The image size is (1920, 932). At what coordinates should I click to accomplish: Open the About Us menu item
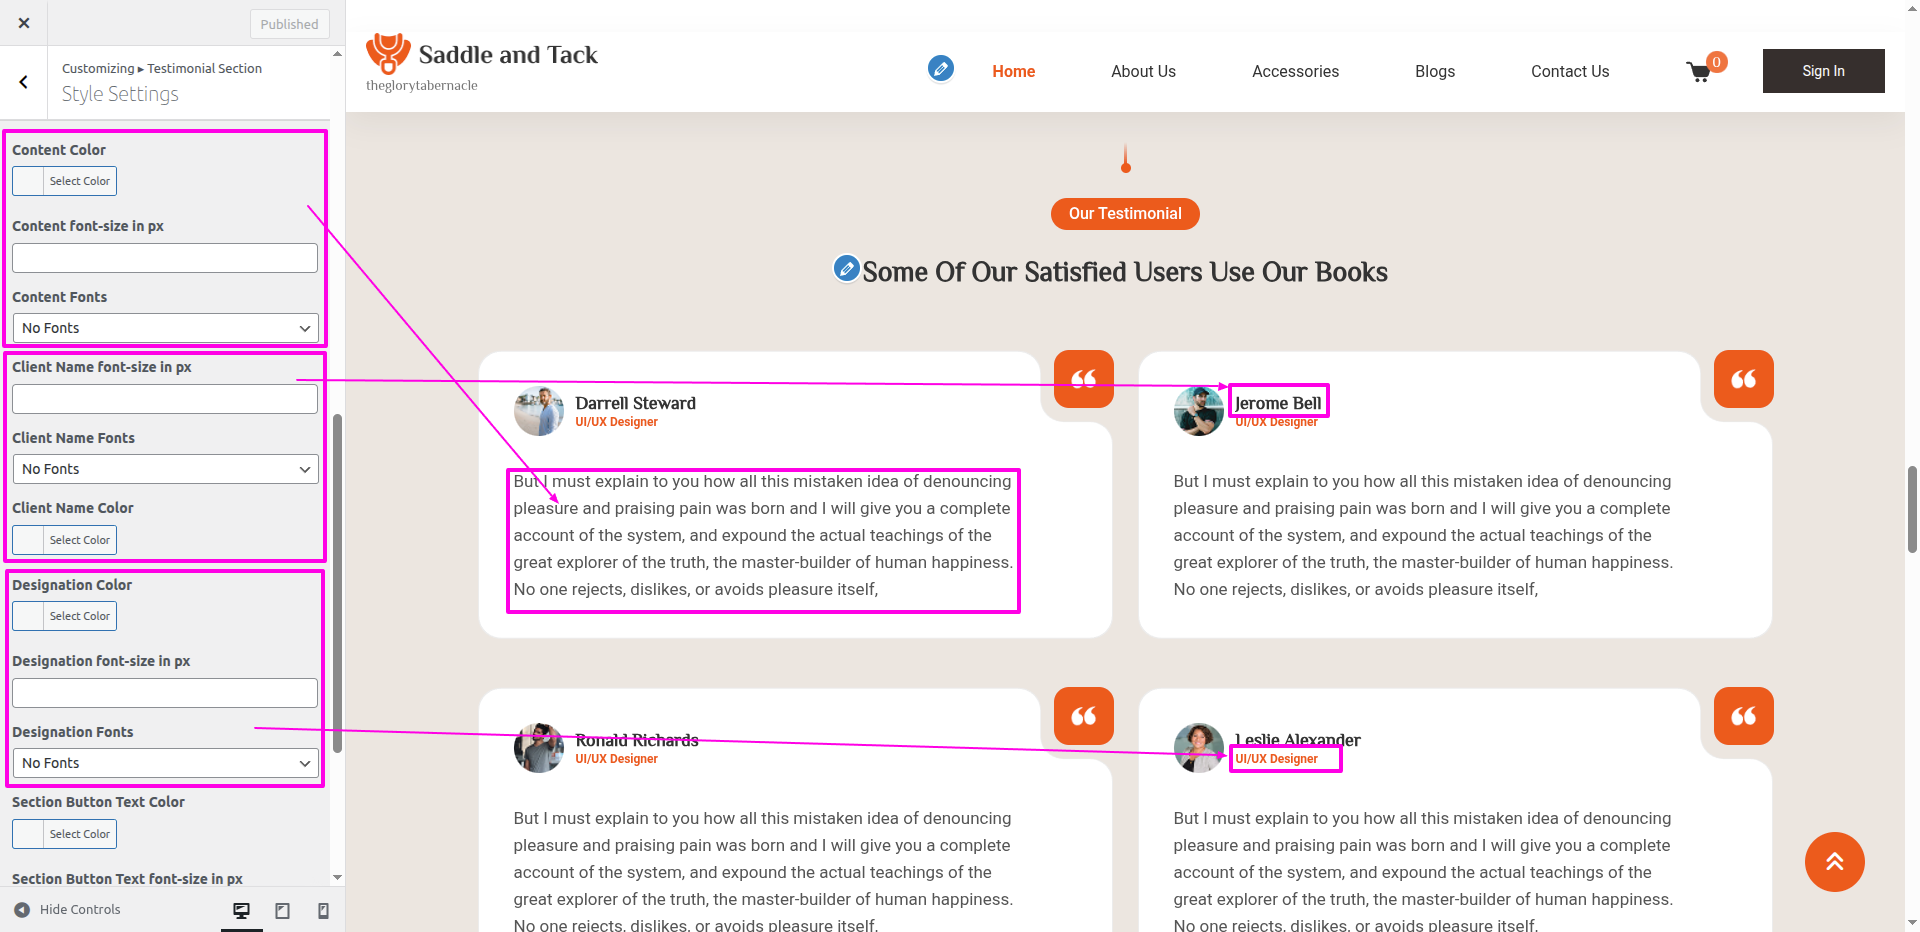[1143, 71]
